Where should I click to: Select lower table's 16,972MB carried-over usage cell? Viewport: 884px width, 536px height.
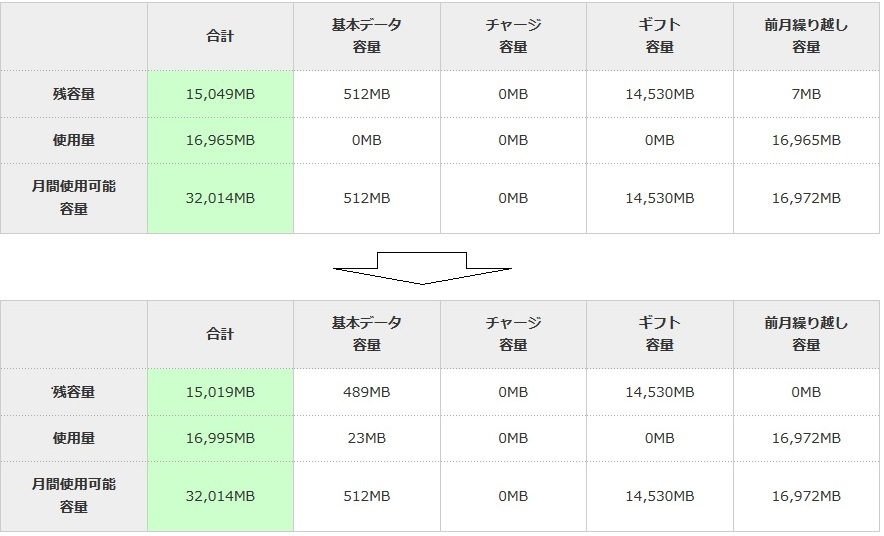pyautogui.click(x=806, y=438)
